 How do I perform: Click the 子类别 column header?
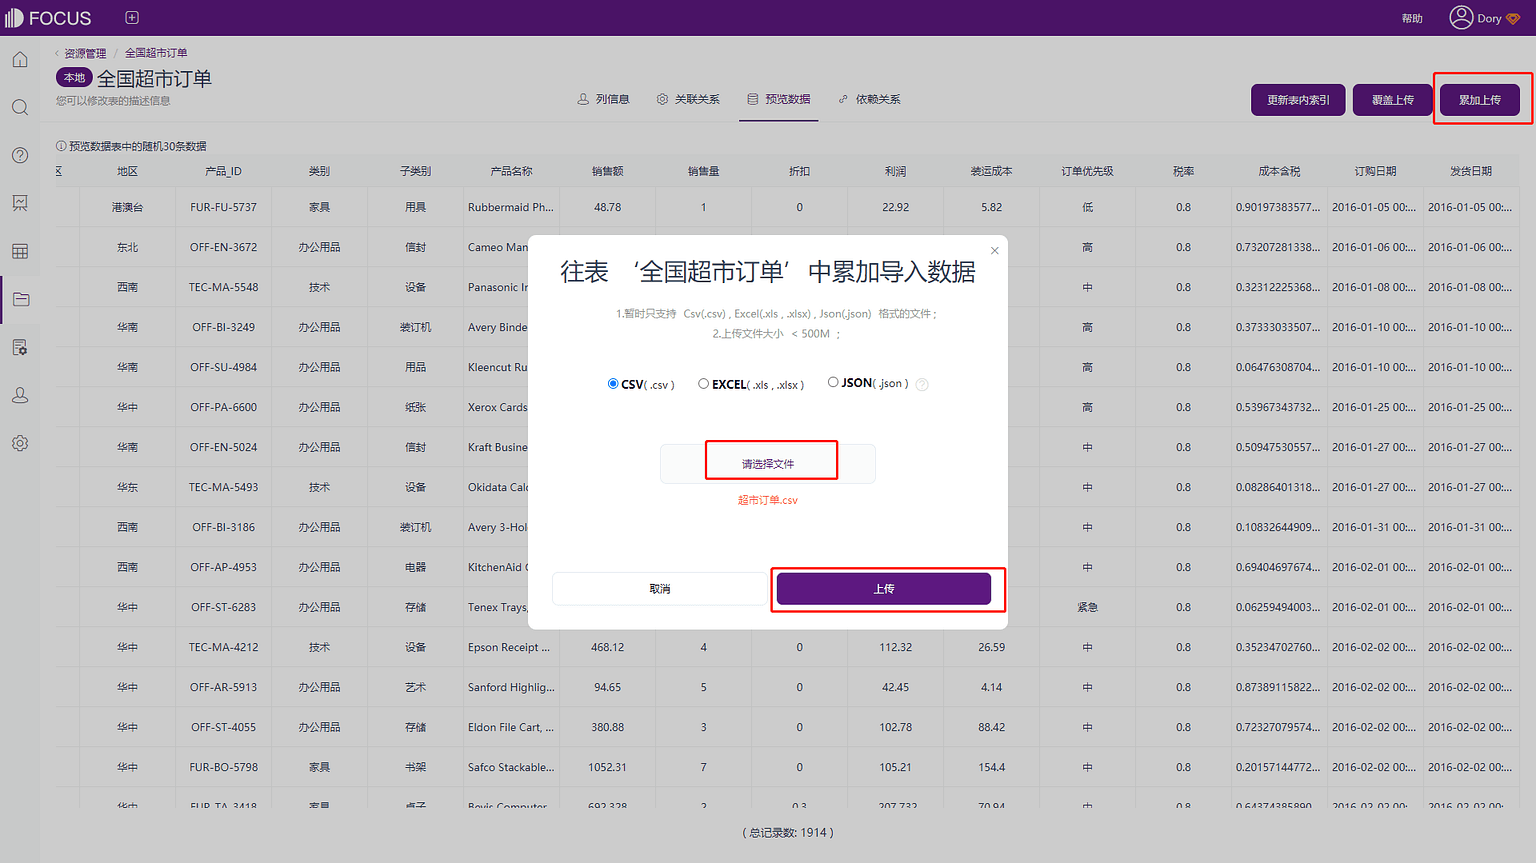pyautogui.click(x=416, y=171)
